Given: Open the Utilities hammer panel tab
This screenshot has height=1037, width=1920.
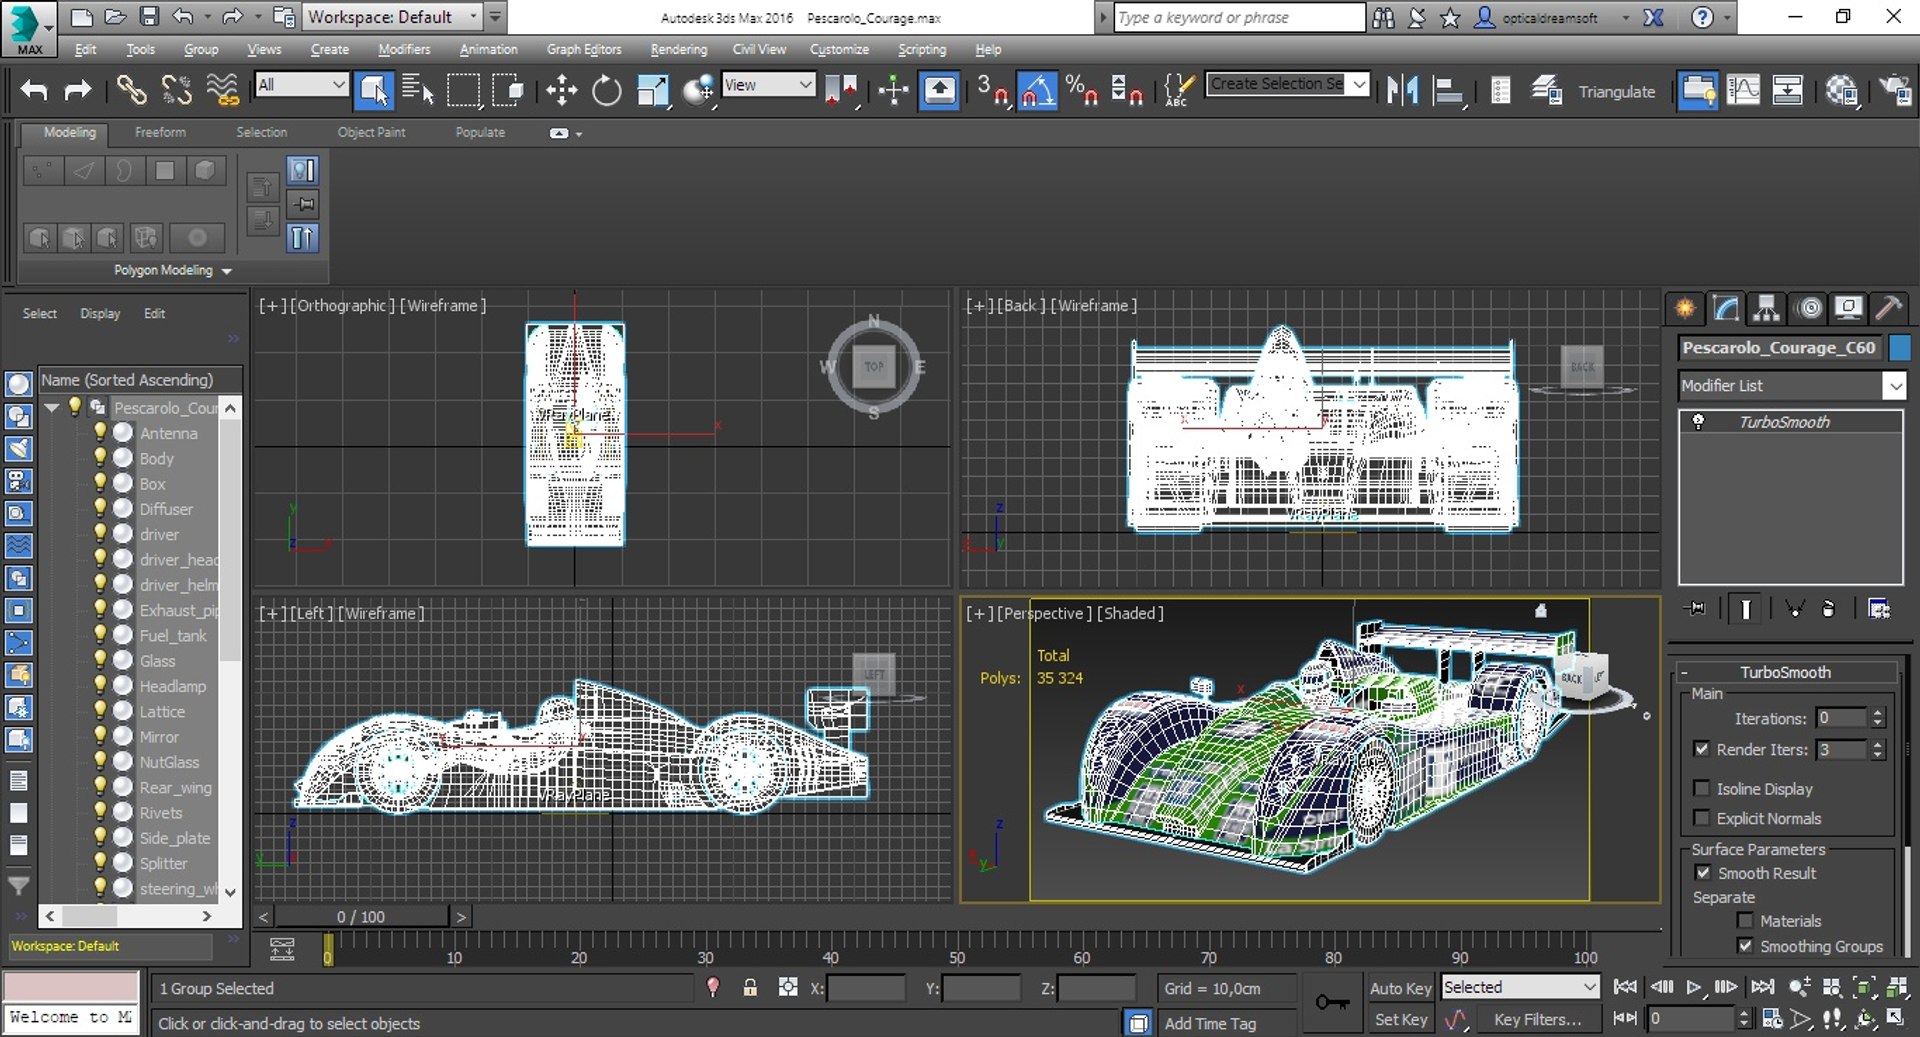Looking at the screenshot, I should coord(1888,308).
